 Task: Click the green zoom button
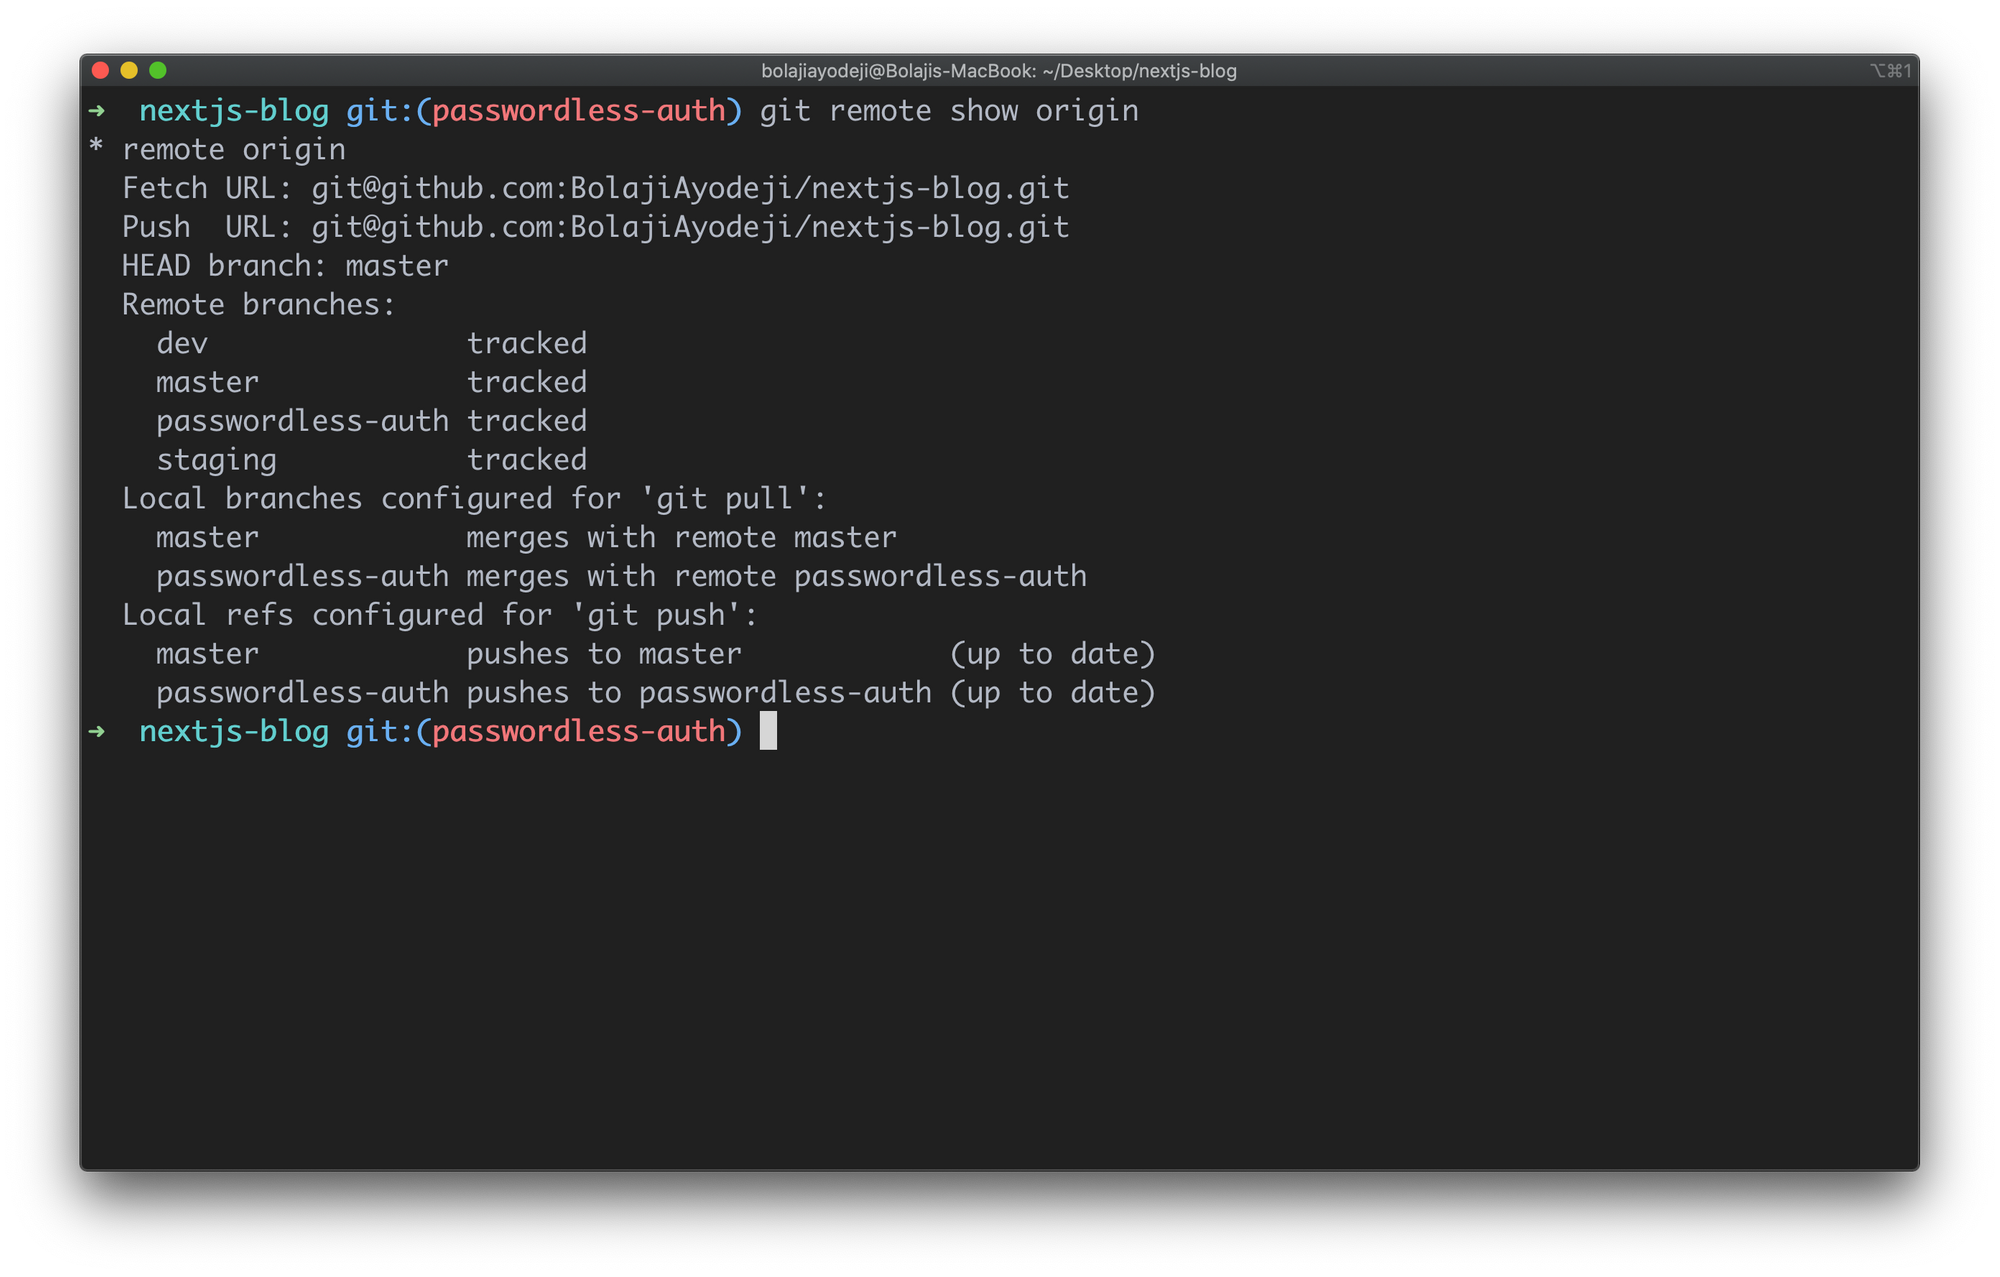pos(158,70)
